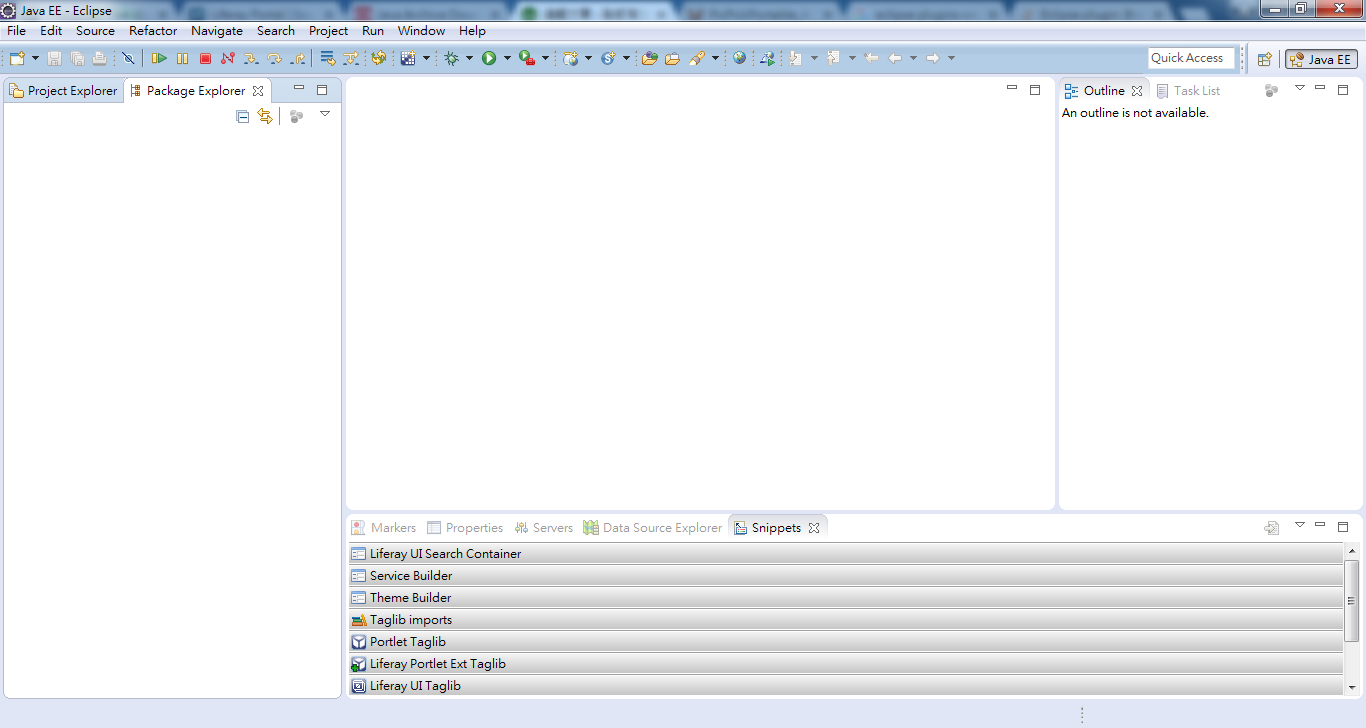This screenshot has height=728, width=1366.
Task: Switch to the Project Explorer tab
Action: point(63,90)
